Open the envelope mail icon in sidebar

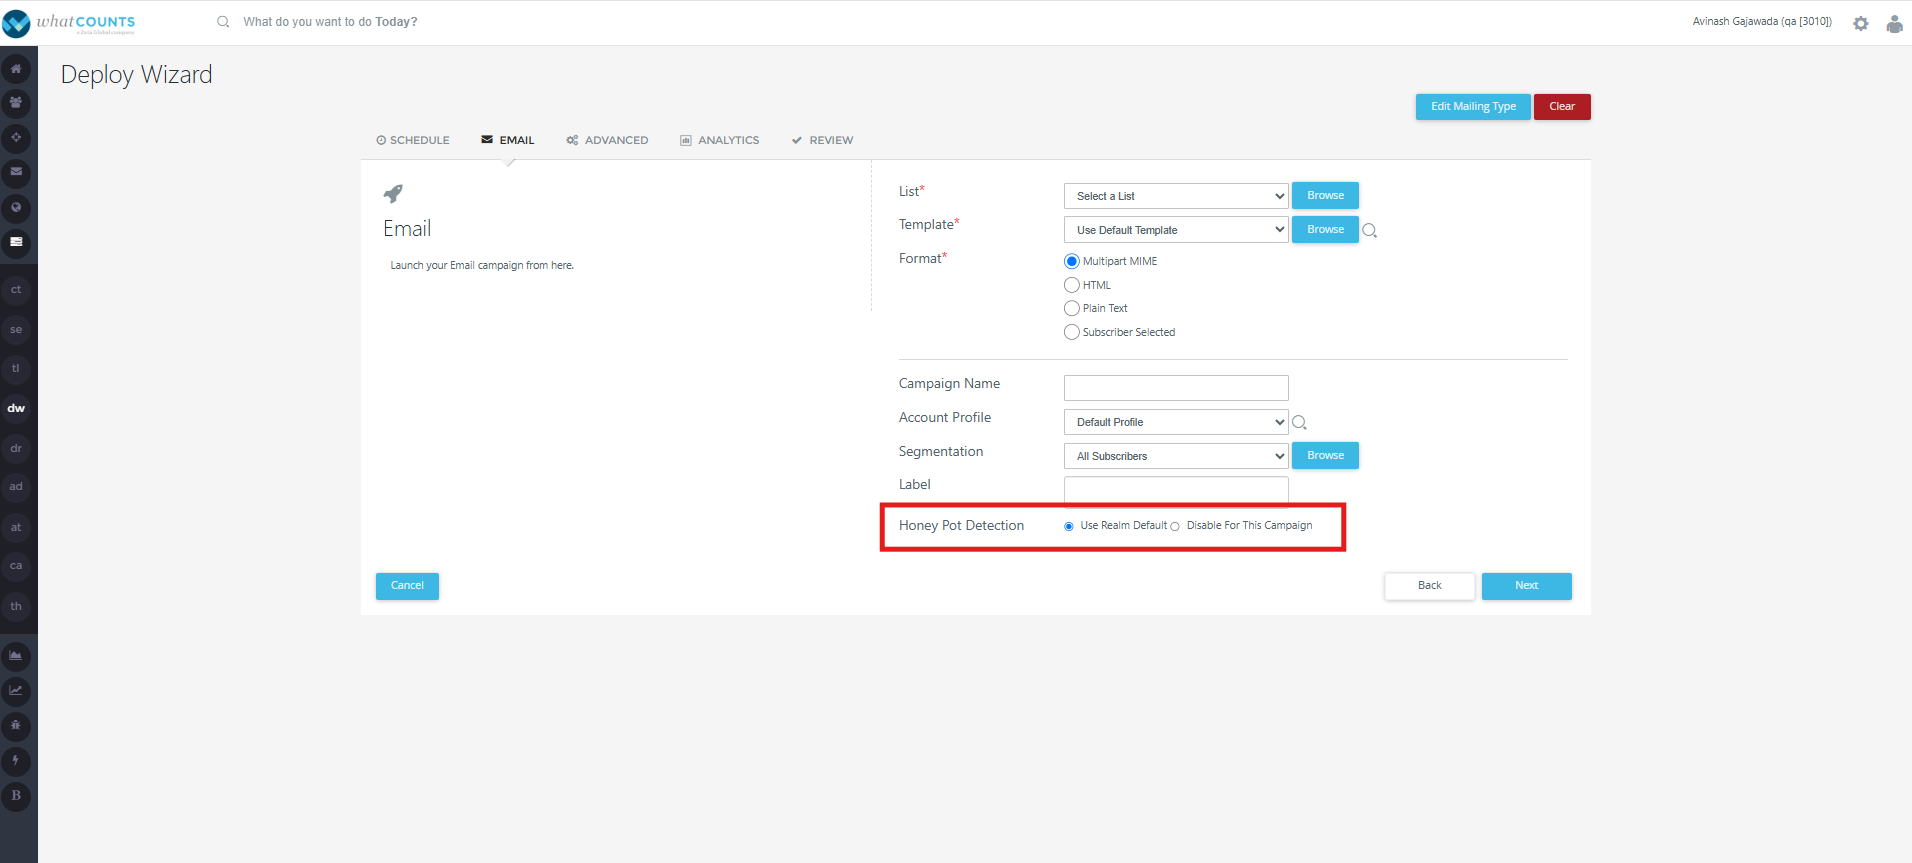[x=16, y=172]
